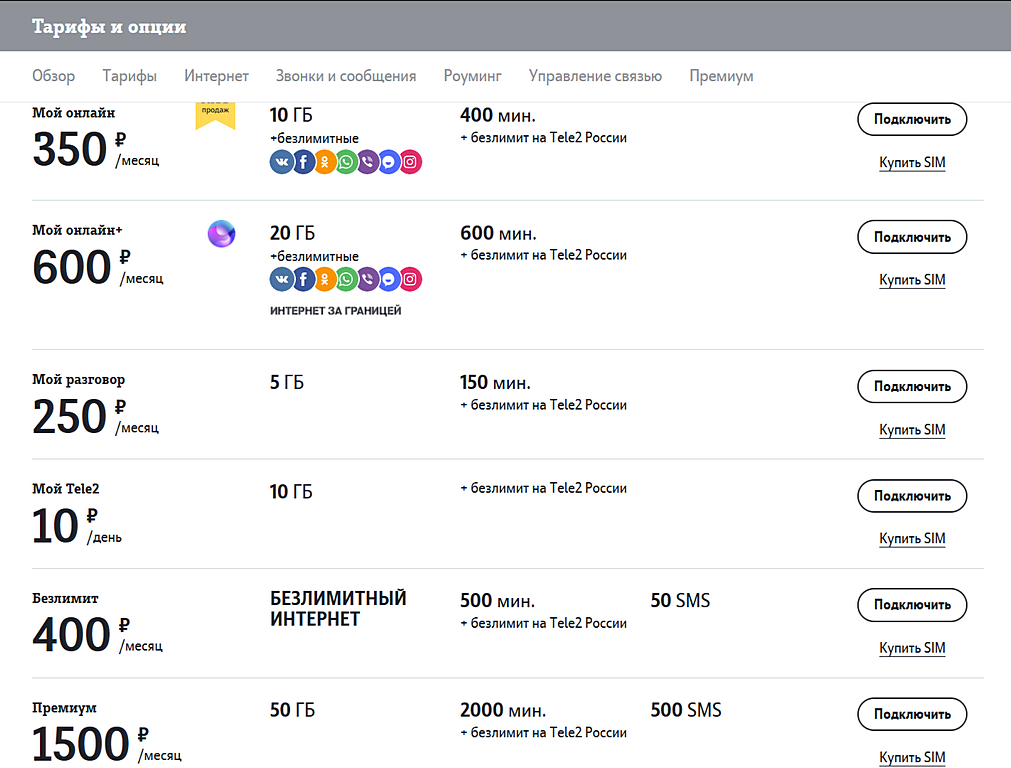Image resolution: width=1011 pixels, height=768 pixels.
Task: Click the 600 ₽ /месяц price
Action: point(98,268)
